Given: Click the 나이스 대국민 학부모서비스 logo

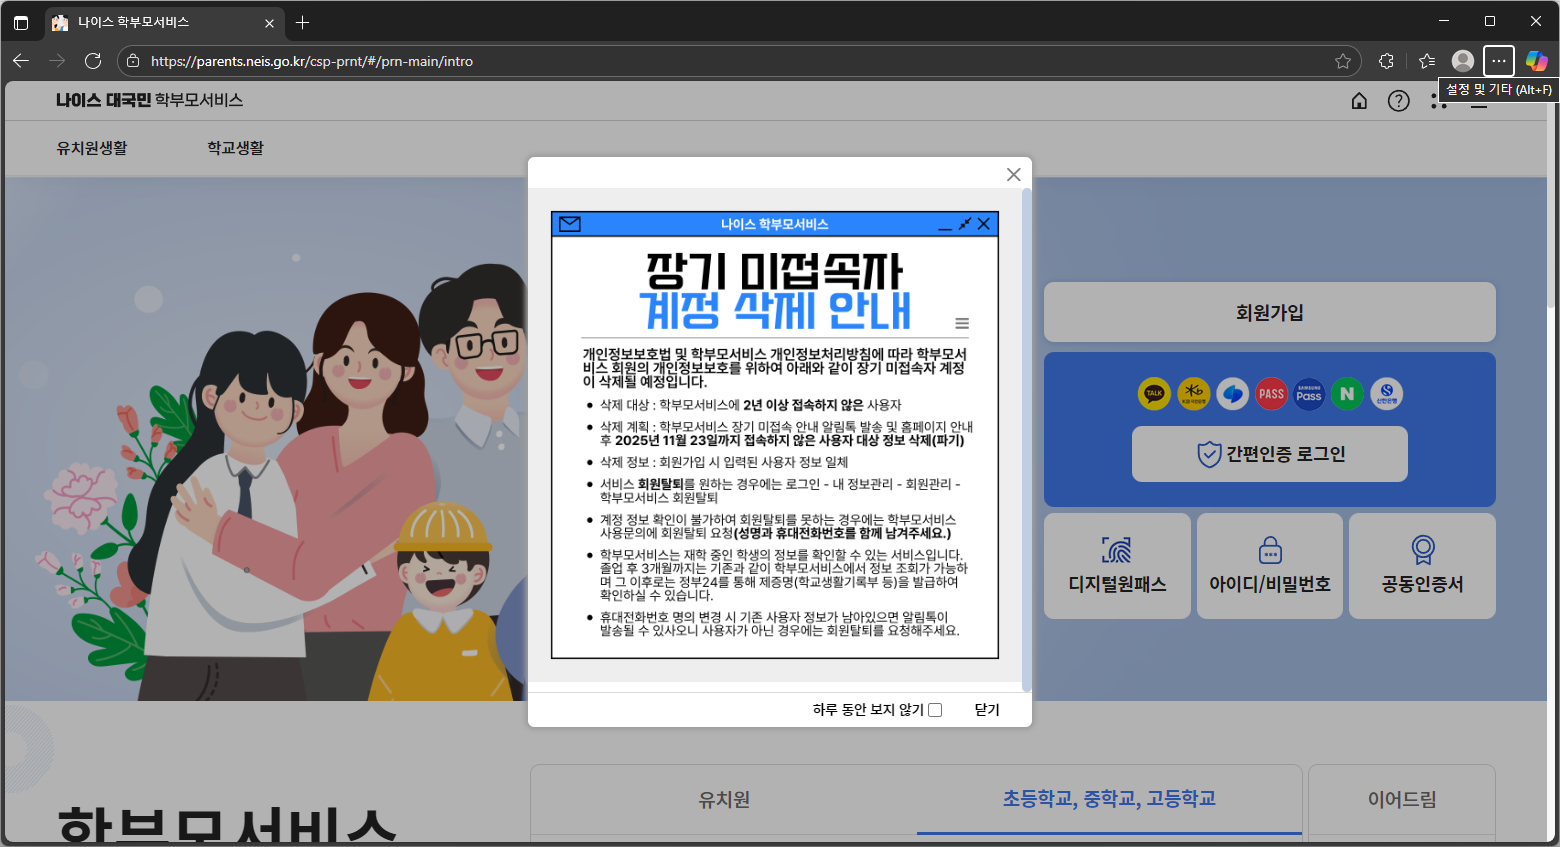Looking at the screenshot, I should (x=149, y=100).
